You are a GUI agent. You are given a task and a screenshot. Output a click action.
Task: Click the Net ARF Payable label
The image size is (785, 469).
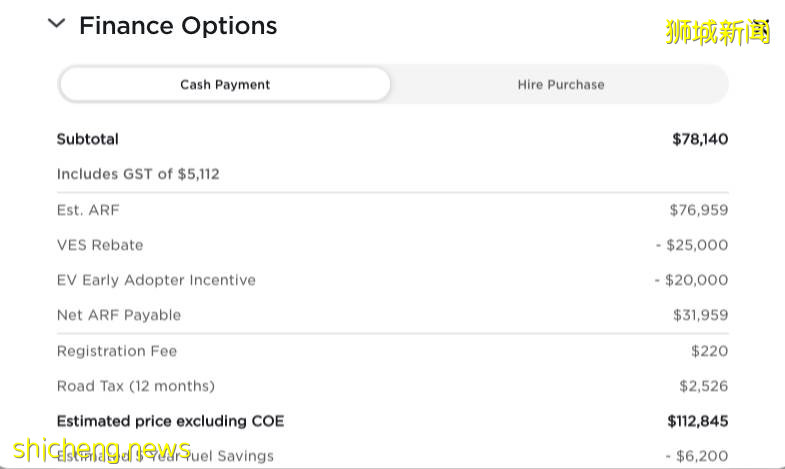(119, 315)
